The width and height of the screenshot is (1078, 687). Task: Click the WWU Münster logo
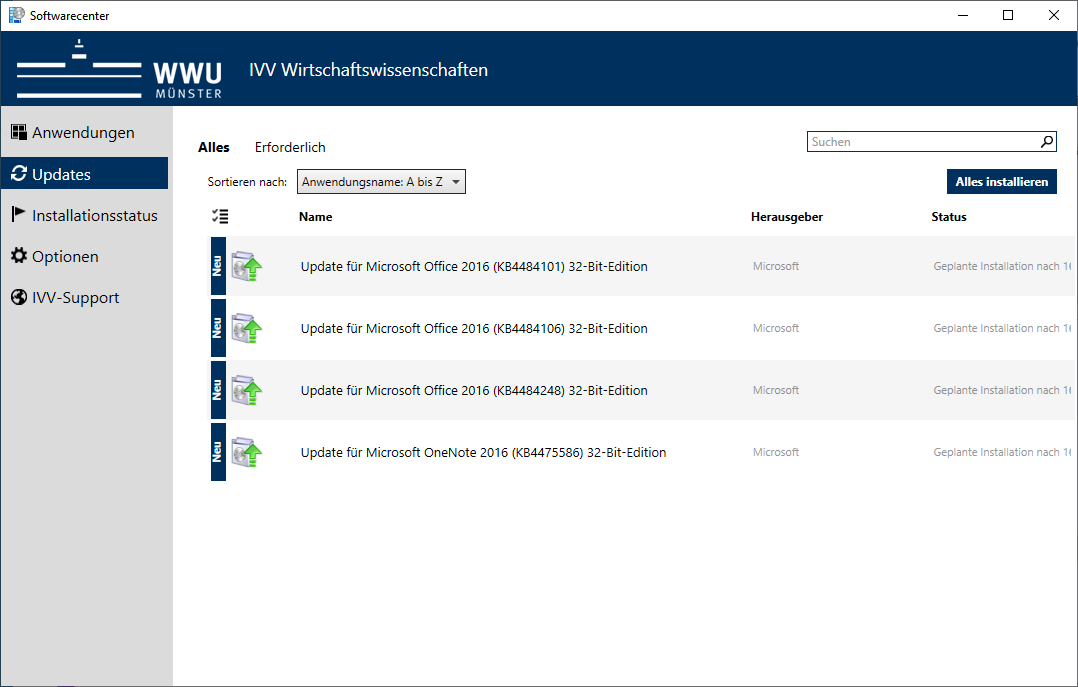pyautogui.click(x=119, y=69)
